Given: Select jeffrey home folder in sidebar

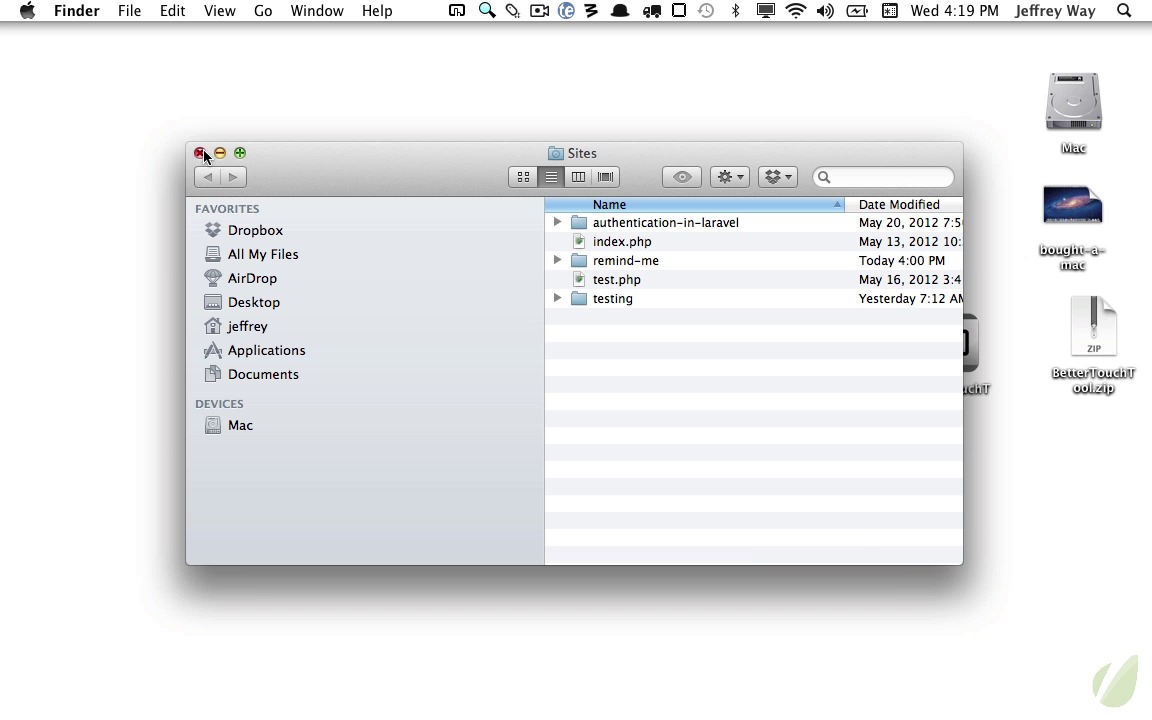Looking at the screenshot, I should click(x=248, y=326).
